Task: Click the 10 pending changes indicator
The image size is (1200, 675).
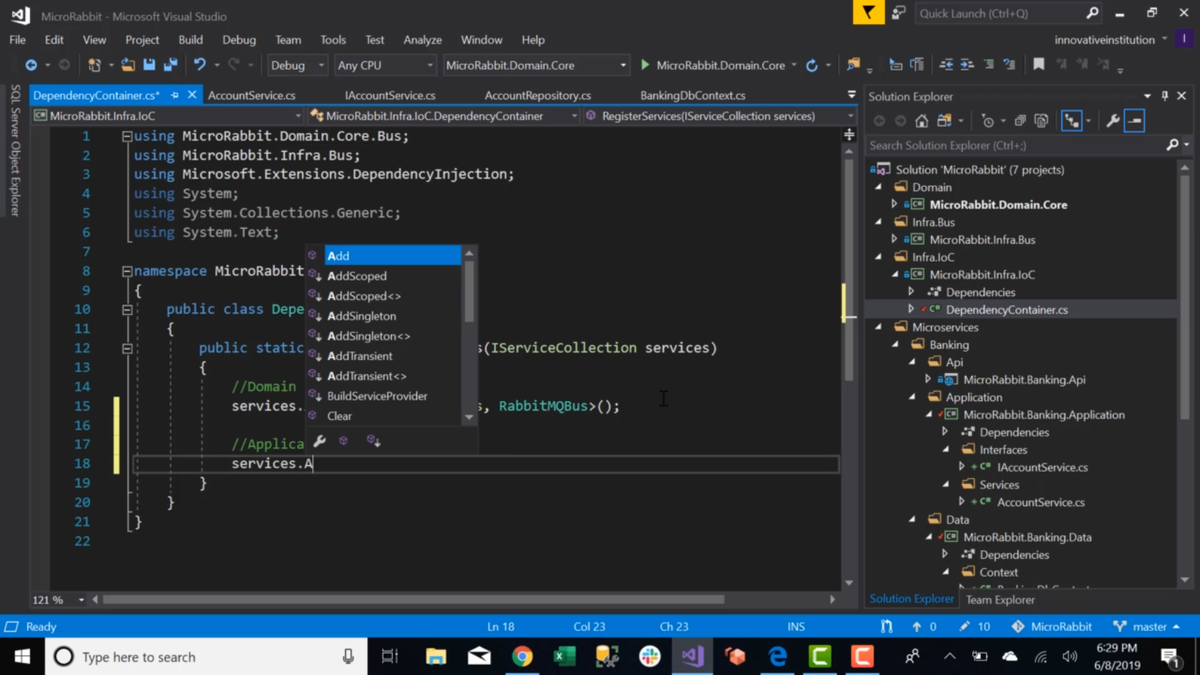Action: click(x=974, y=627)
